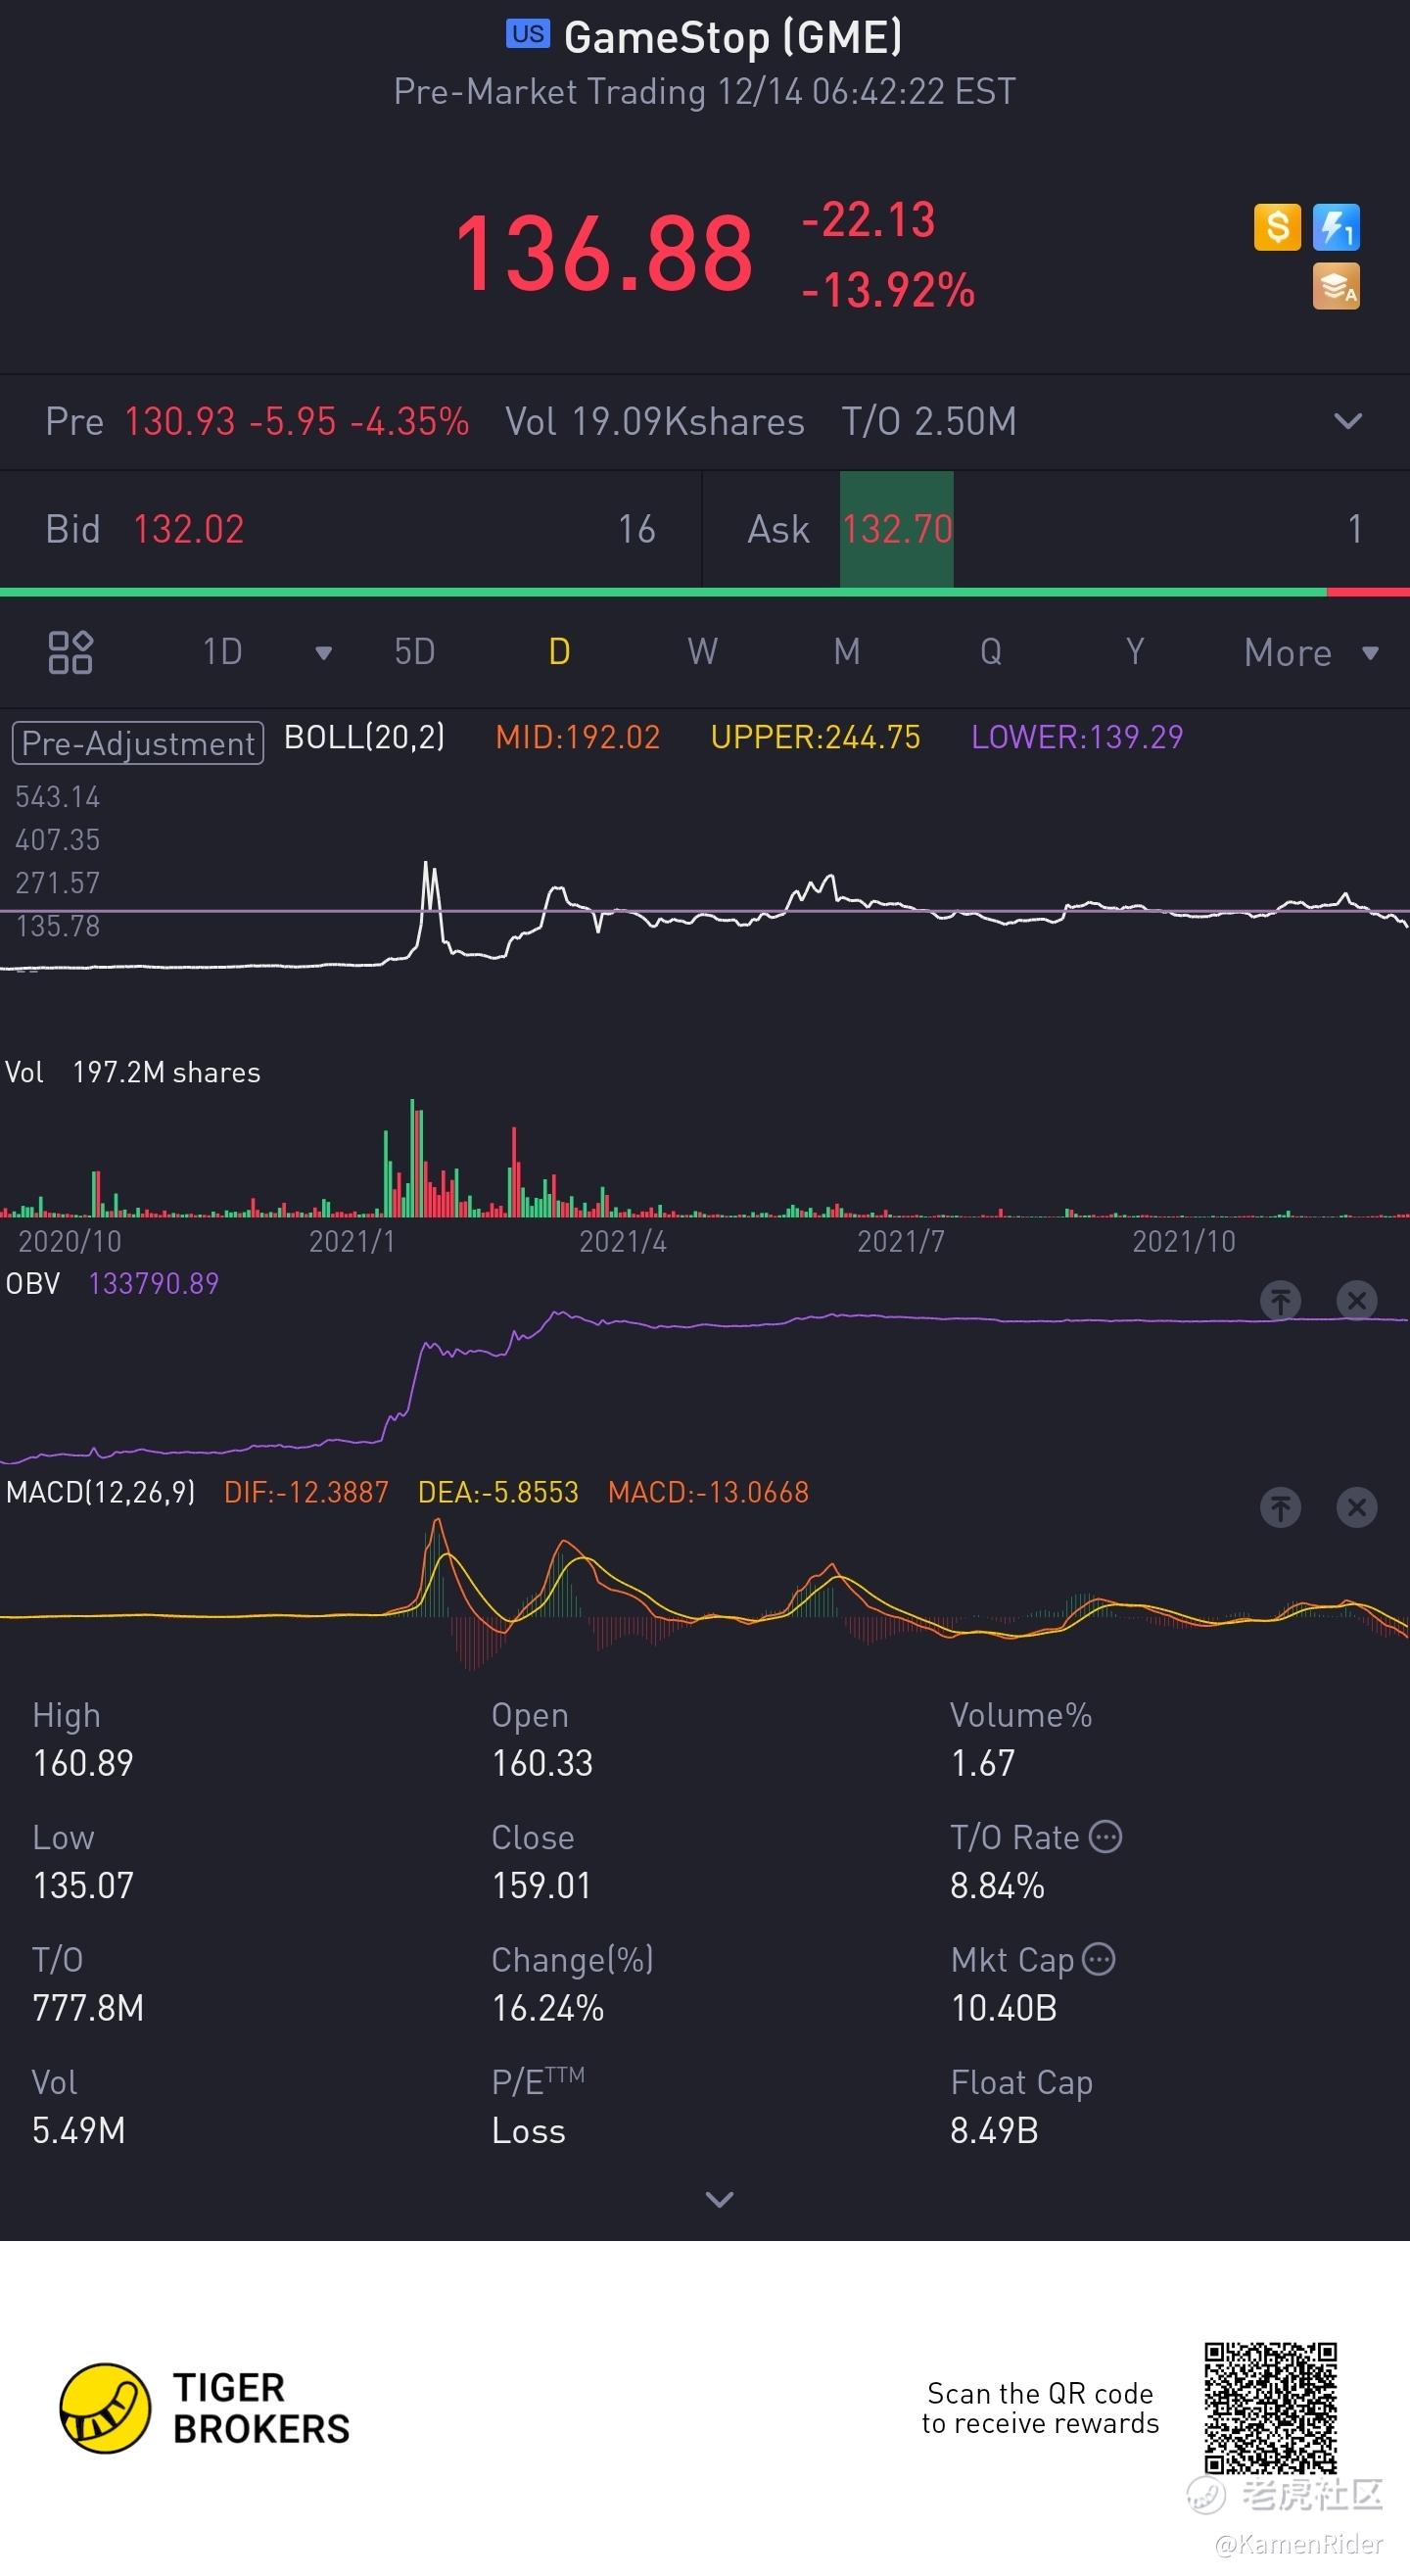Tap the Vol 197.2M shares label
The width and height of the screenshot is (1410, 2576).
click(x=132, y=1072)
